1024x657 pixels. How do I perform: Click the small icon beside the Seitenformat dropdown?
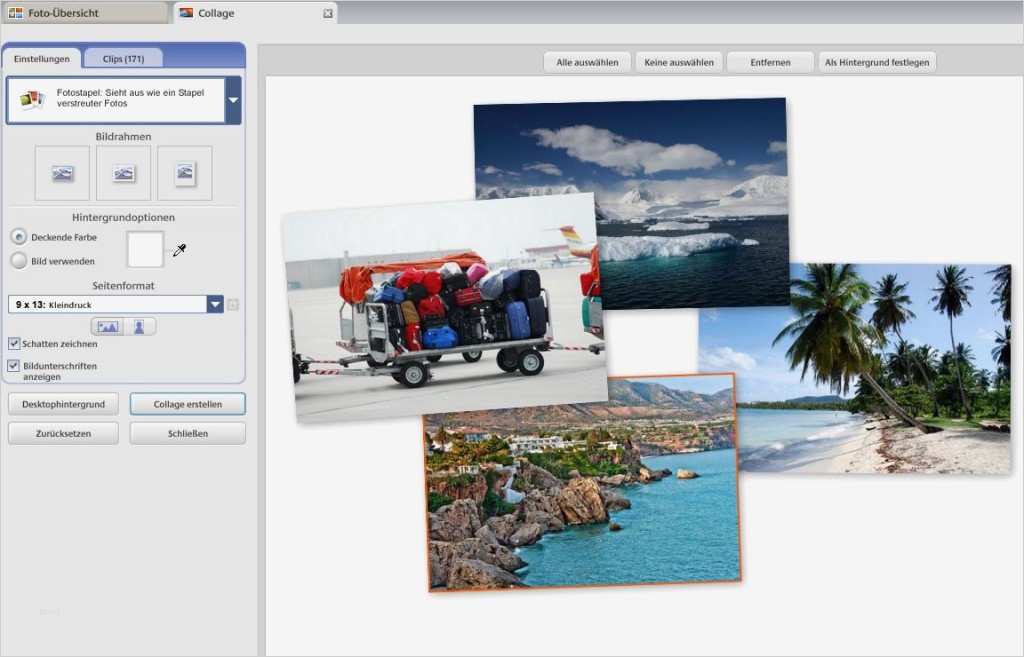pyautogui.click(x=233, y=304)
